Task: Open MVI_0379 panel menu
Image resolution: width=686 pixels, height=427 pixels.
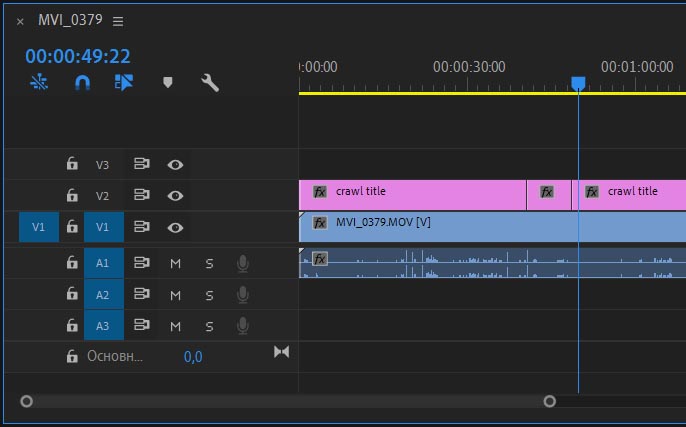Action: coord(118,21)
